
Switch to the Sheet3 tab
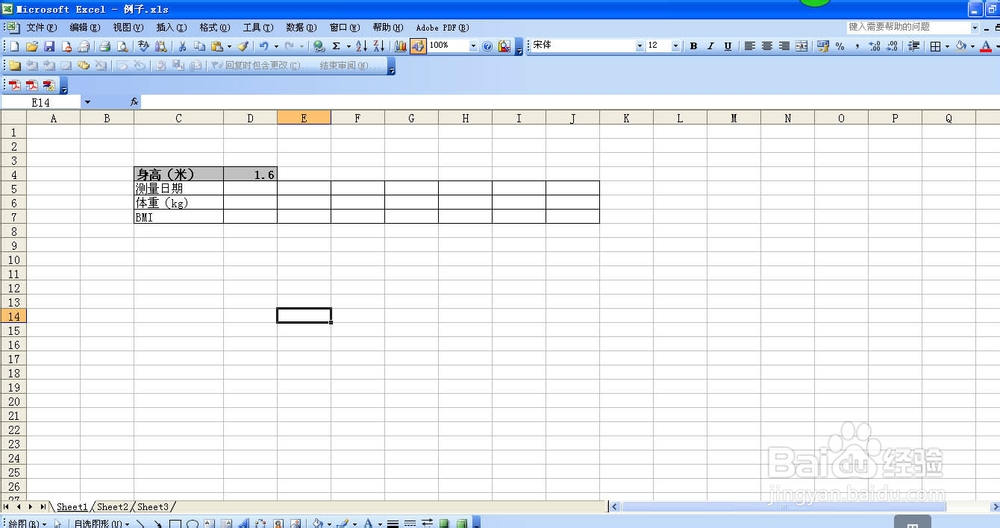click(x=153, y=507)
